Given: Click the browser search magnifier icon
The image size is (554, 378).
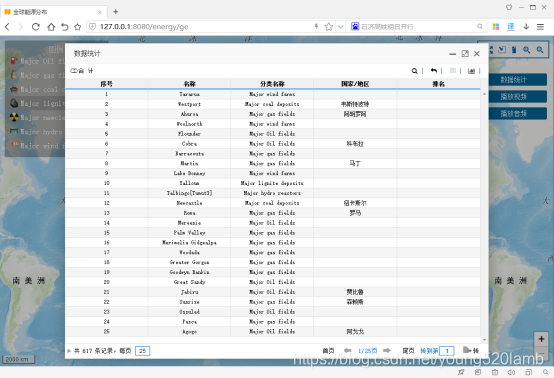Looking at the screenshot, I should point(479,26).
